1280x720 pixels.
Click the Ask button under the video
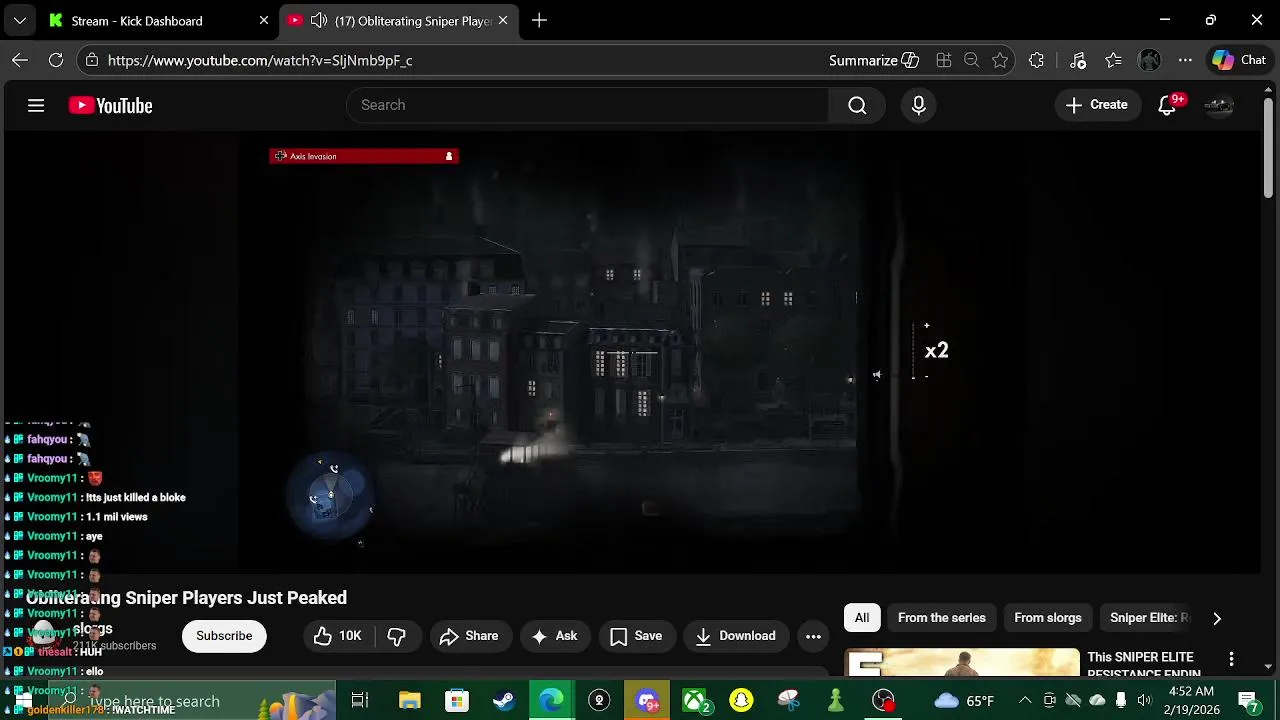[x=554, y=636]
